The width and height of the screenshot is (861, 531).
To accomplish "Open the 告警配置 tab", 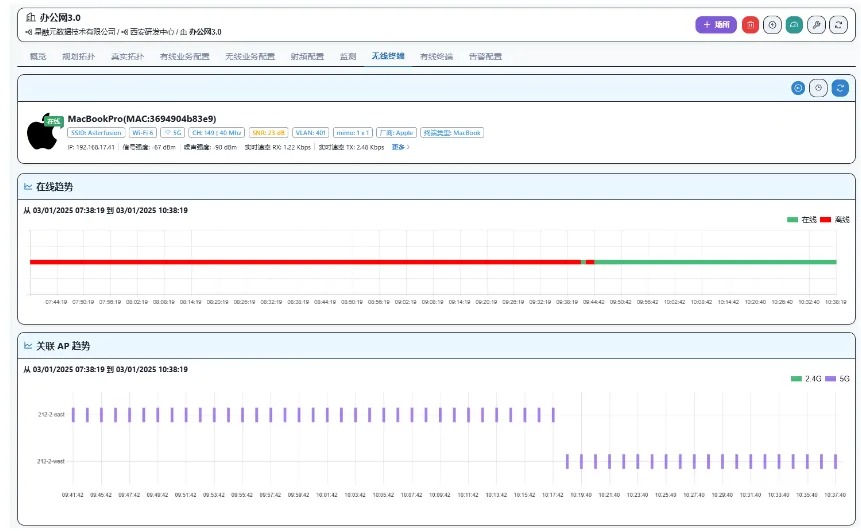I will click(x=485, y=56).
